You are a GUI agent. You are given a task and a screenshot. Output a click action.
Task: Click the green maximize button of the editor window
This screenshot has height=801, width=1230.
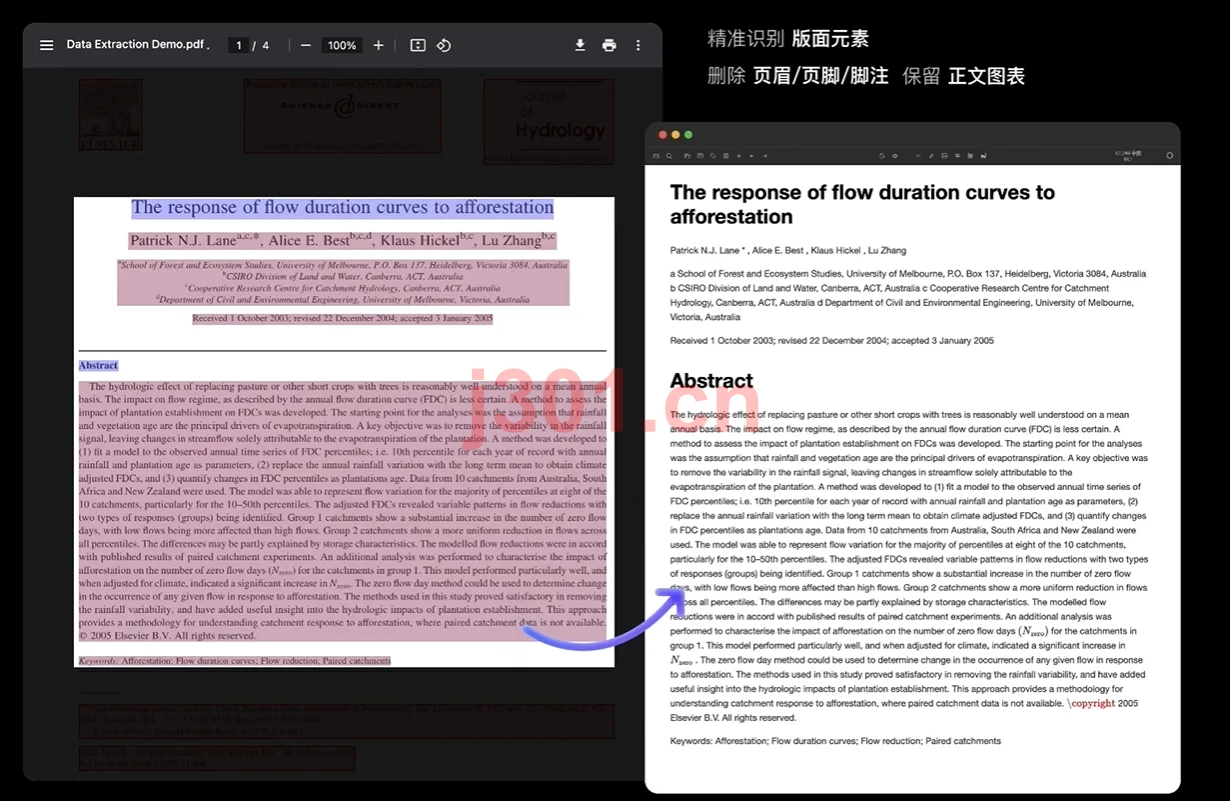tap(688, 134)
